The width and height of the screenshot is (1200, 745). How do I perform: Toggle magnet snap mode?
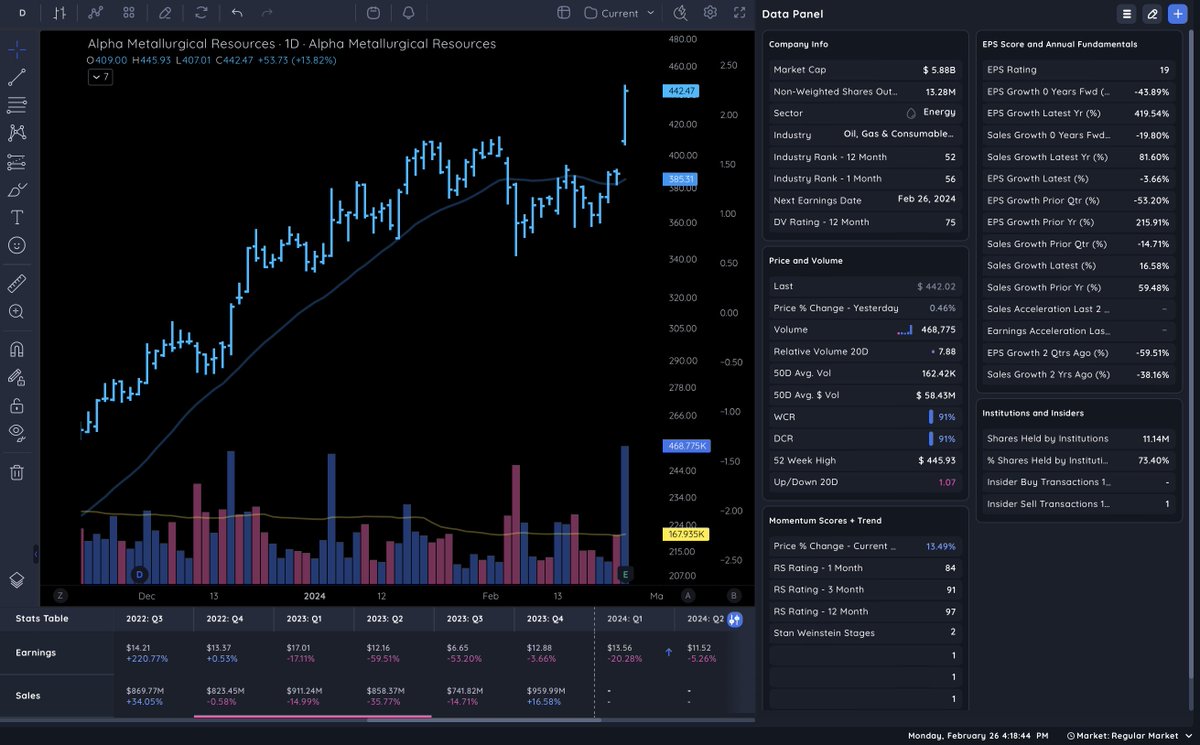click(17, 350)
